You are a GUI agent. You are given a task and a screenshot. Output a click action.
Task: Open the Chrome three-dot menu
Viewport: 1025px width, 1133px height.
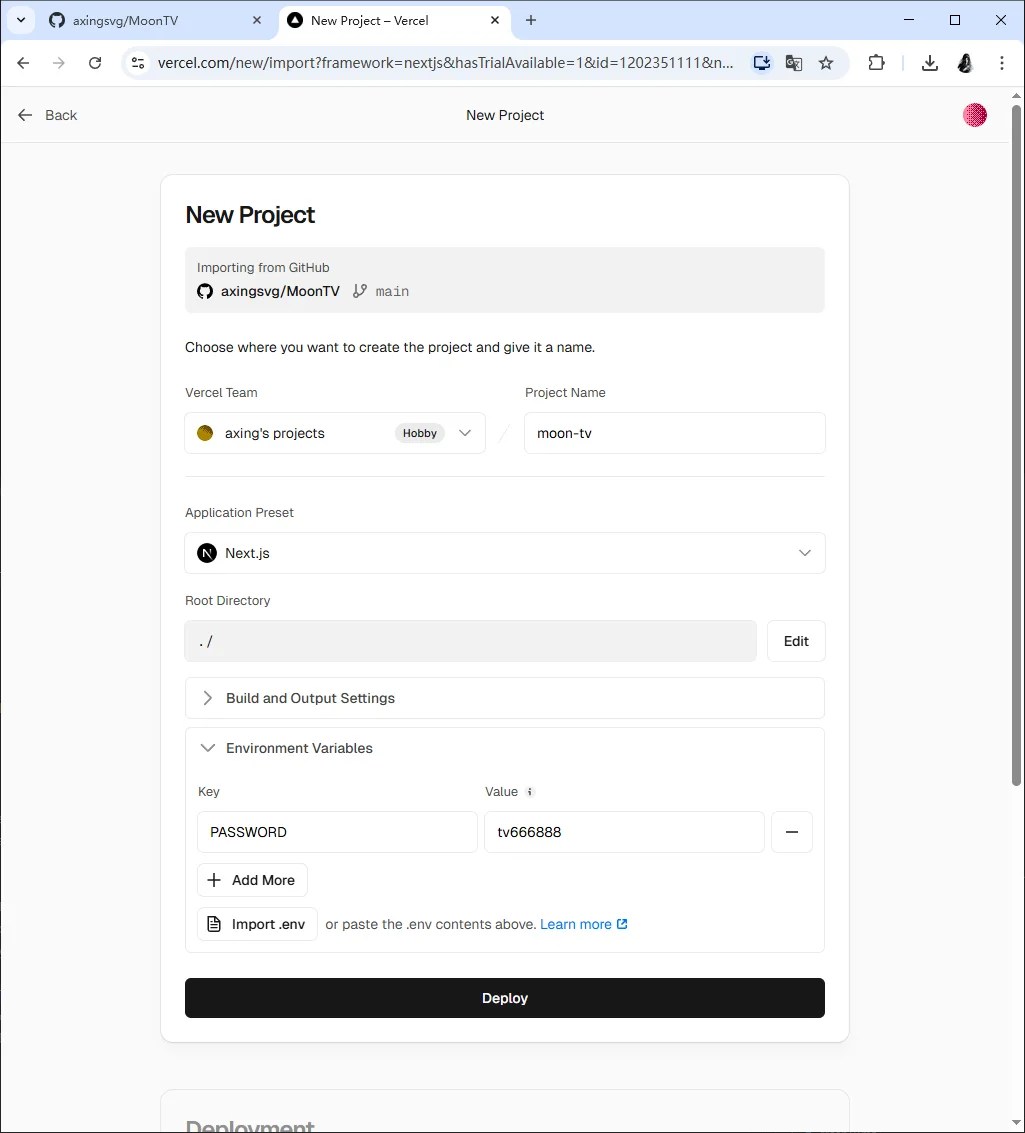1002,63
